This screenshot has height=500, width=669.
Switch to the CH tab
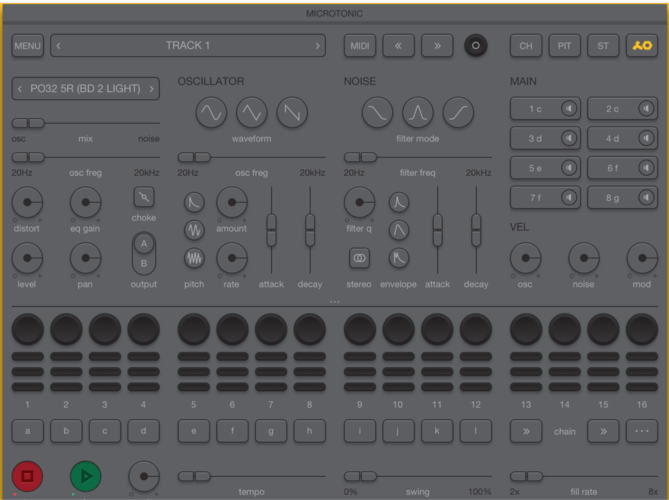click(x=526, y=46)
